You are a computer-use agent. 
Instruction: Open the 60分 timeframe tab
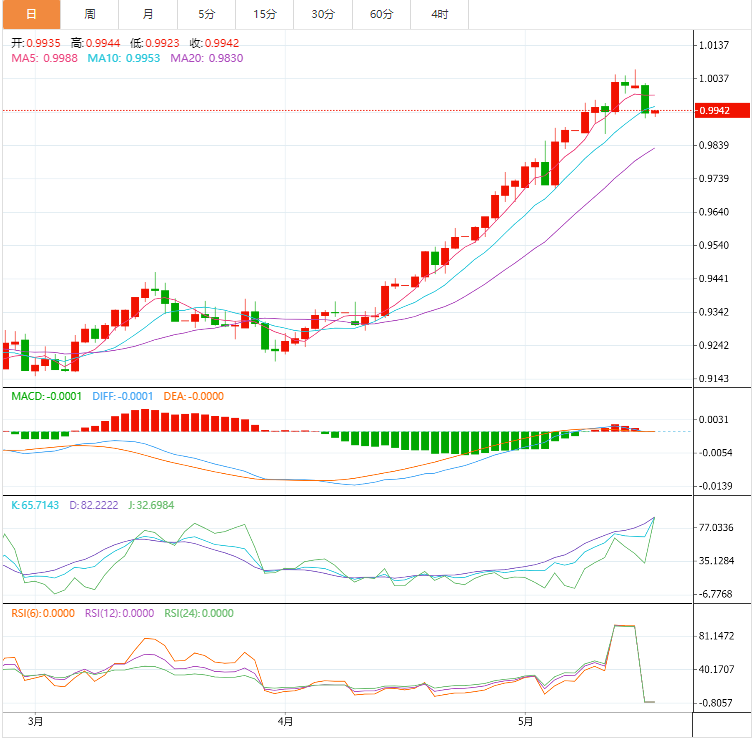(x=381, y=14)
